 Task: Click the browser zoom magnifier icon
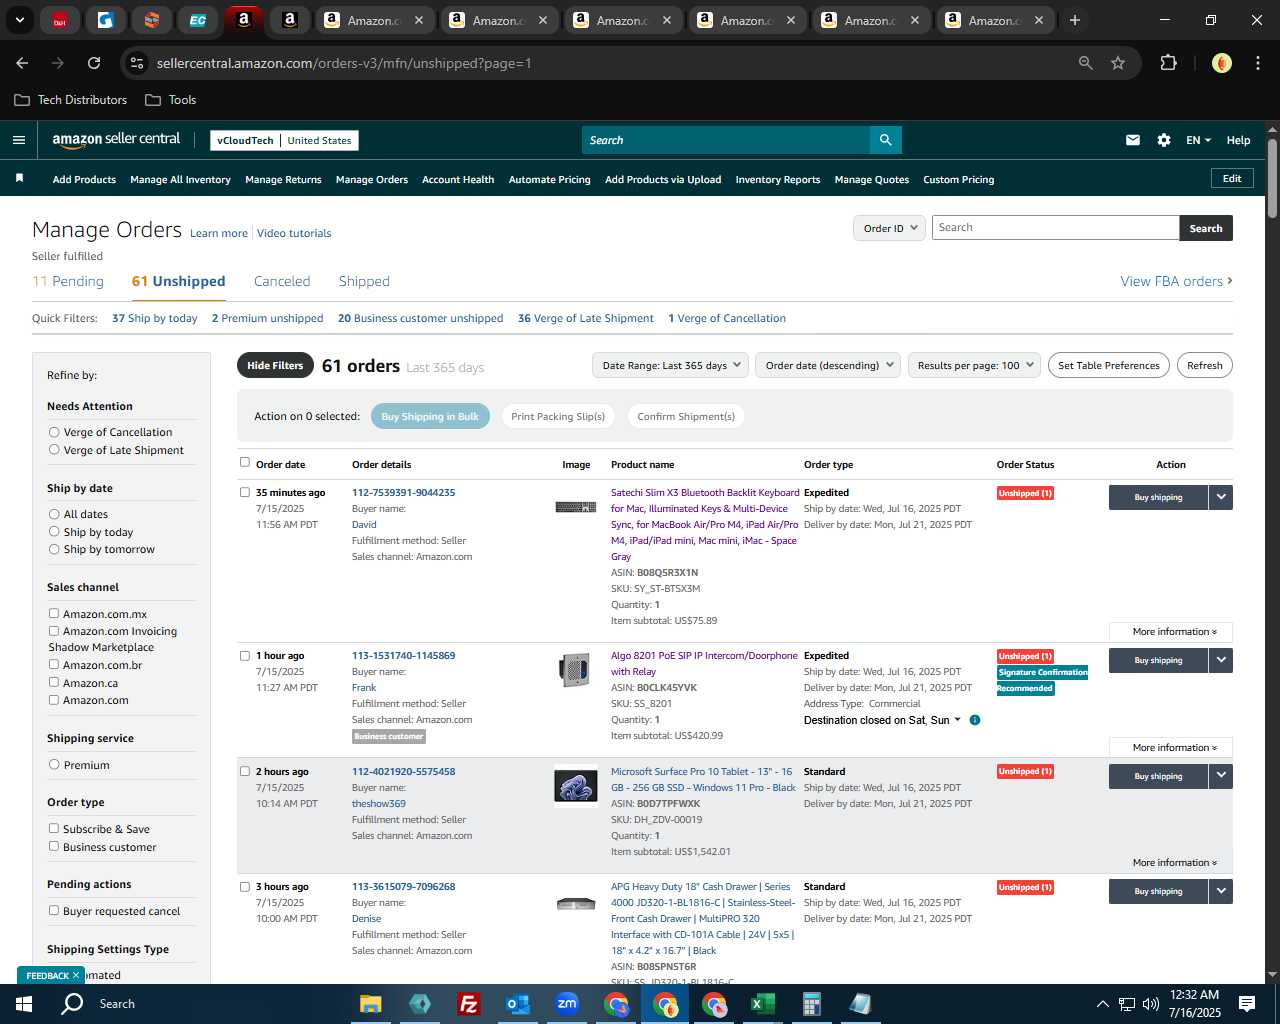tap(1086, 63)
